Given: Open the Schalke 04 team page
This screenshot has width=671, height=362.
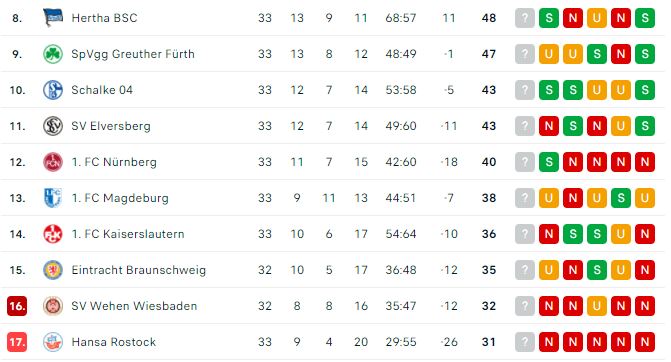Looking at the screenshot, I should (102, 90).
